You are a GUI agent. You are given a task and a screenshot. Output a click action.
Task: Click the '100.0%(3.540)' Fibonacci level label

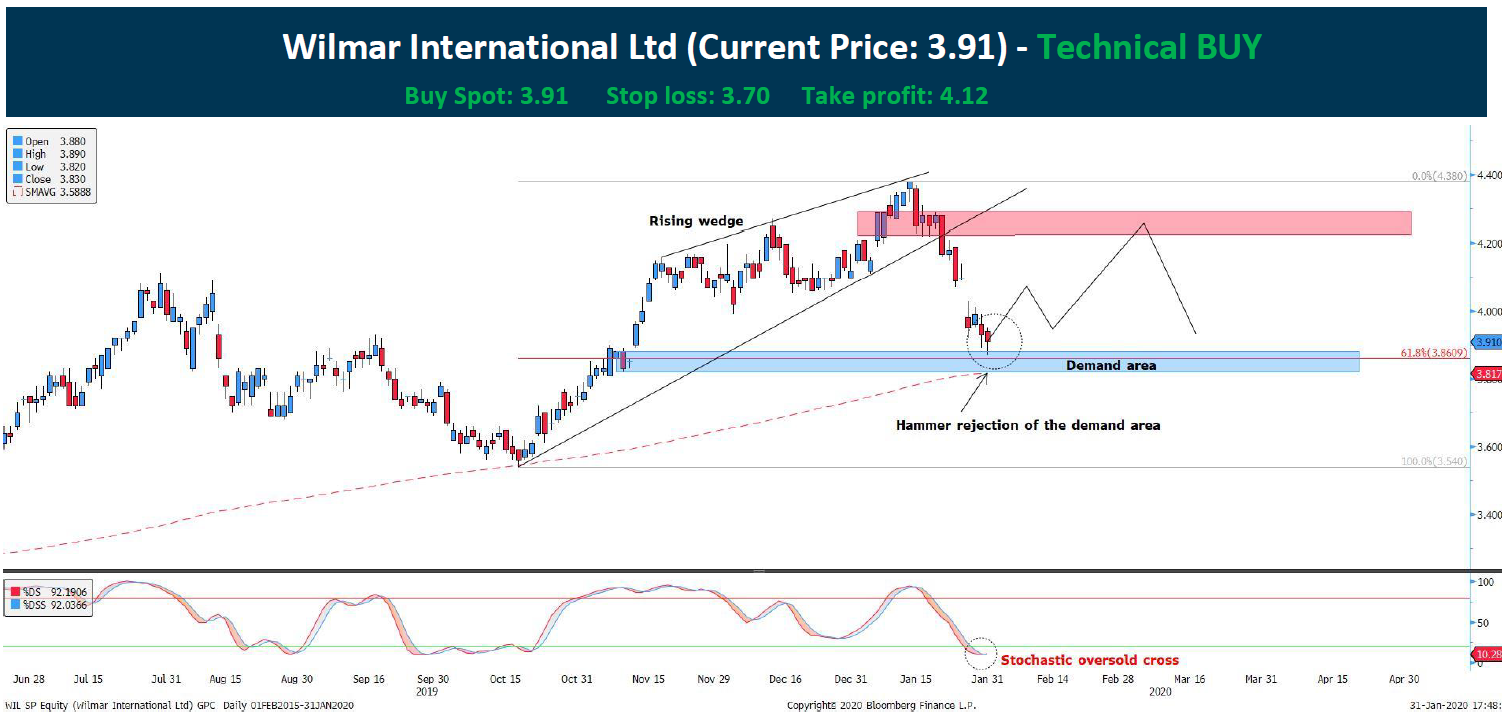(x=1434, y=462)
